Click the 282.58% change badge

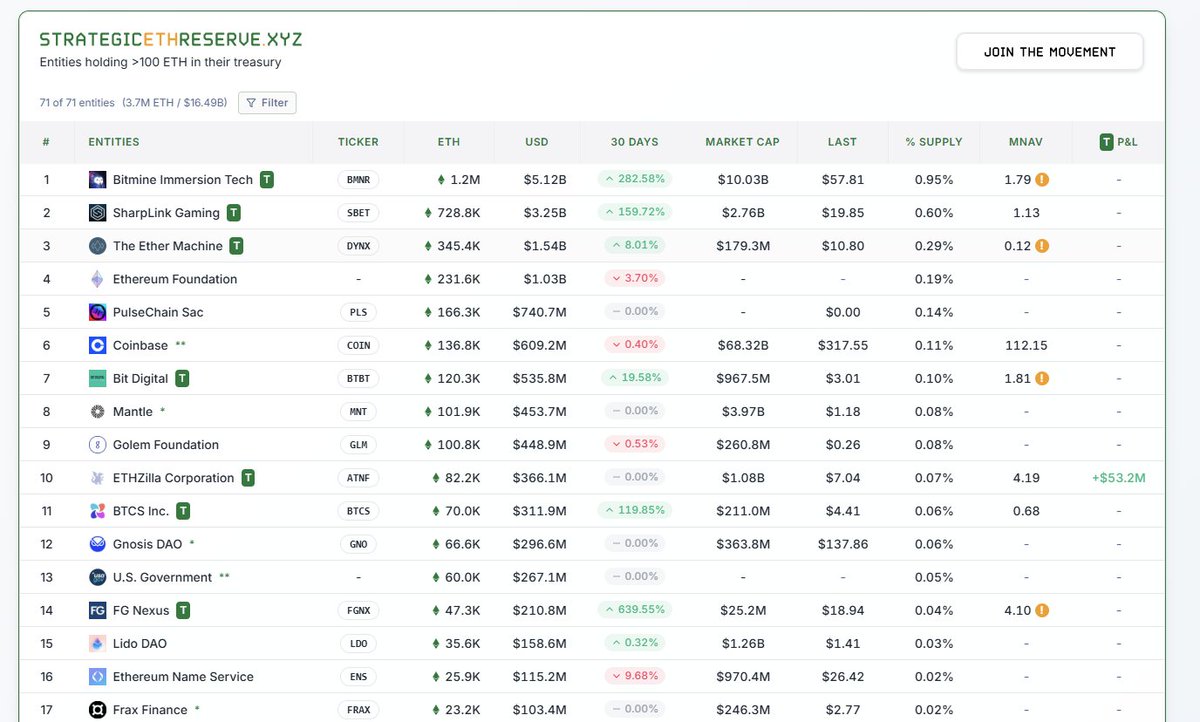click(x=634, y=179)
